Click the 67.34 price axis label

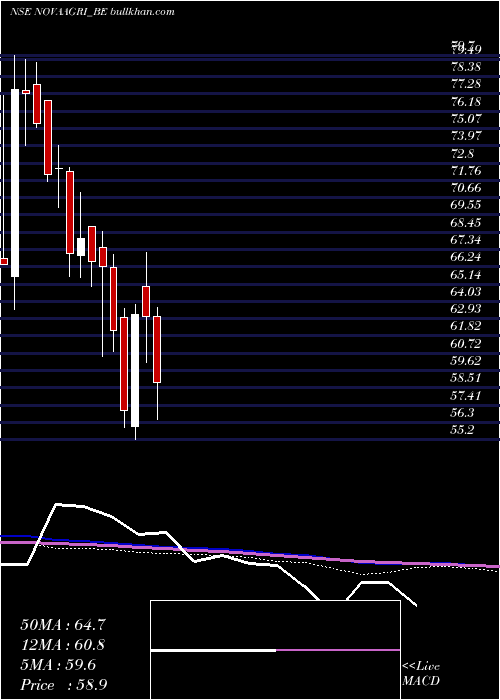pos(466,240)
